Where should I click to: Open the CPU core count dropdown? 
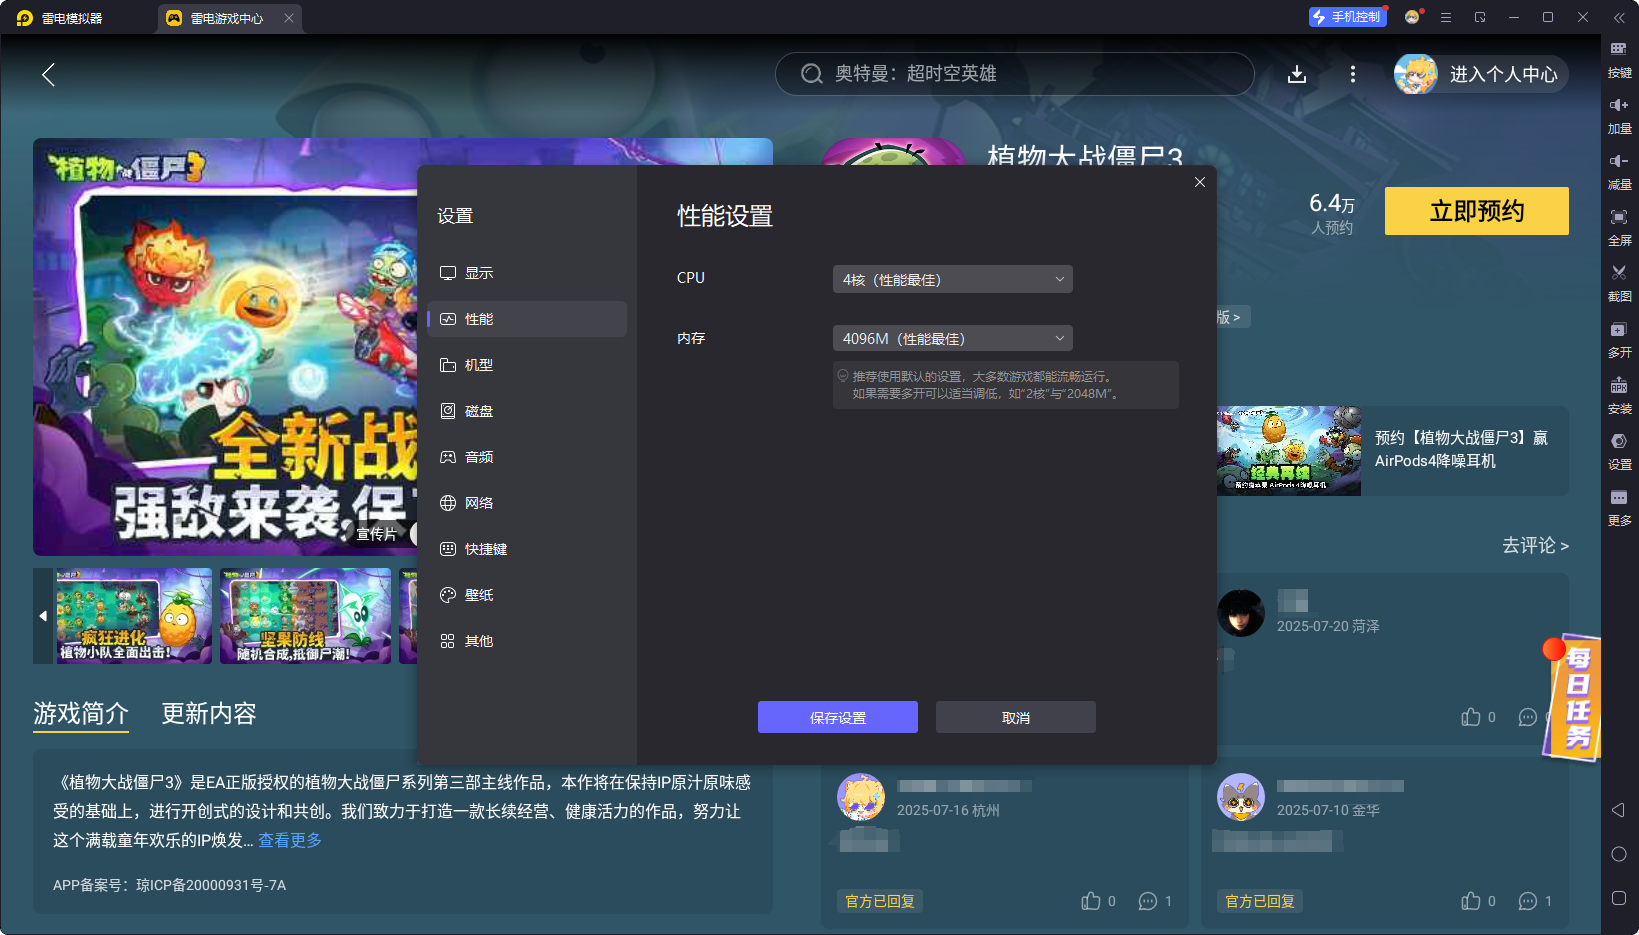pyautogui.click(x=951, y=279)
